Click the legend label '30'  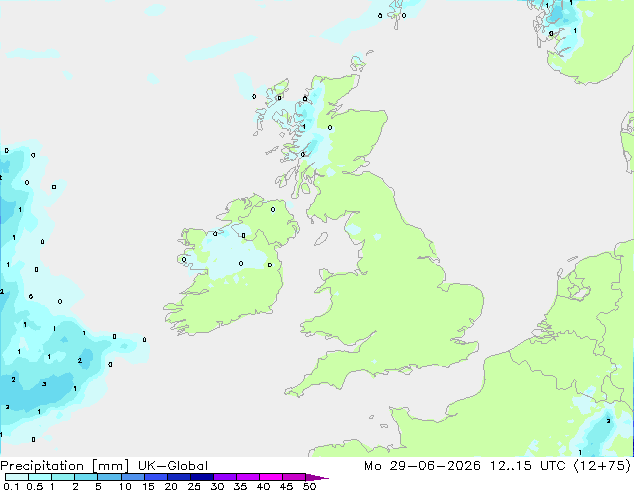pos(217,486)
